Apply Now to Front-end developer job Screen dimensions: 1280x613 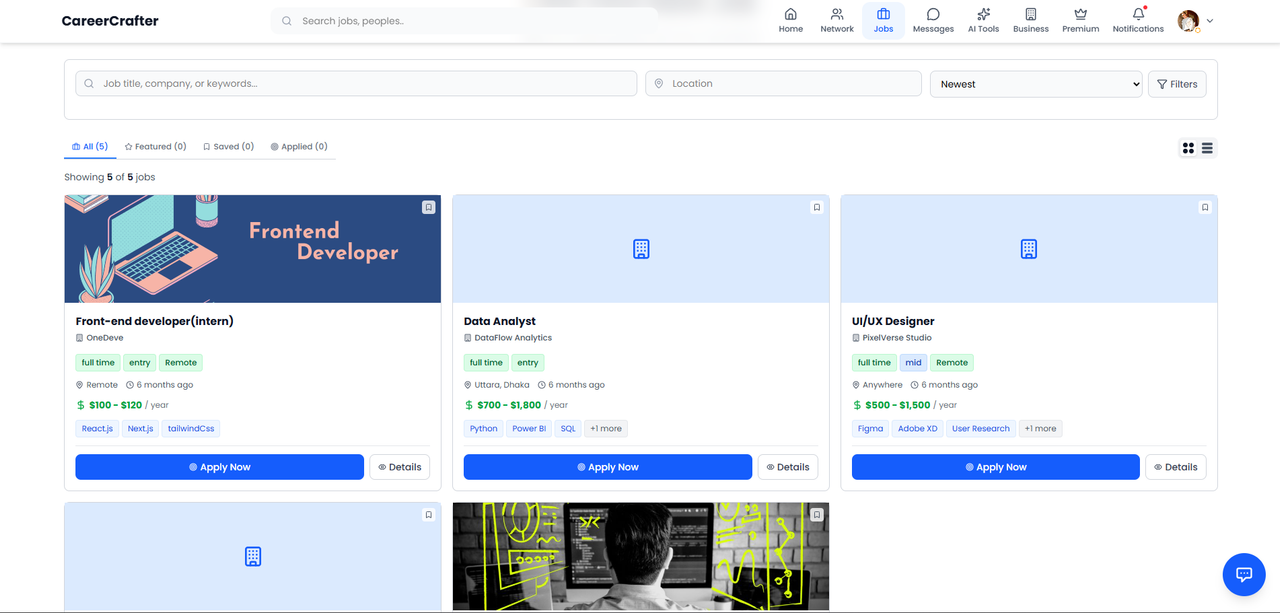pyautogui.click(x=220, y=467)
